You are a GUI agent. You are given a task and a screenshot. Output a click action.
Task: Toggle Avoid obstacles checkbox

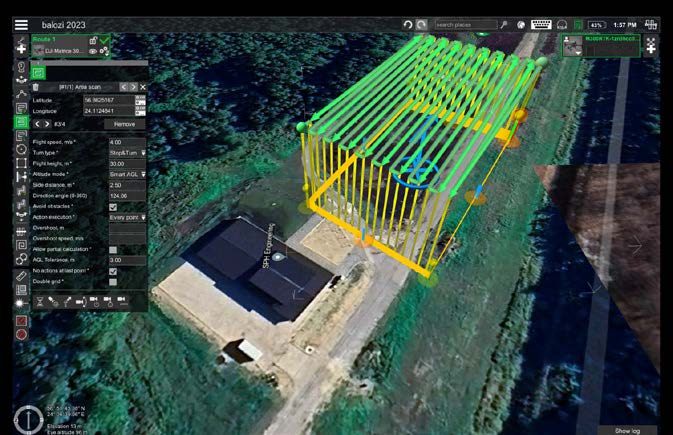[x=113, y=207]
